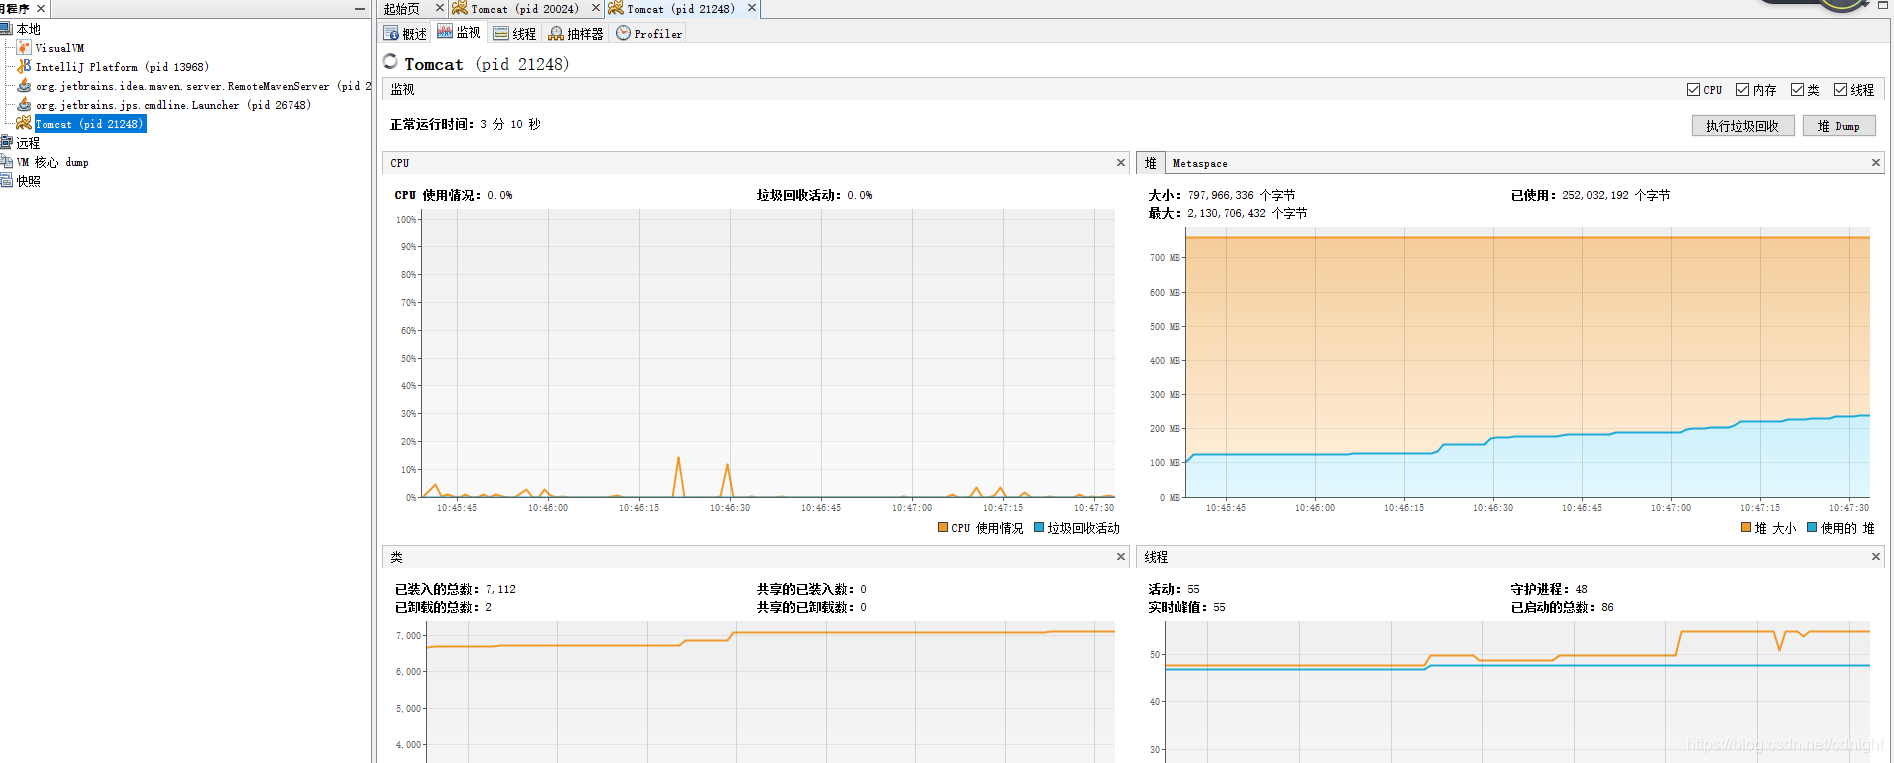Close the 类 classes chart panel
This screenshot has width=1894, height=763.
(1121, 556)
